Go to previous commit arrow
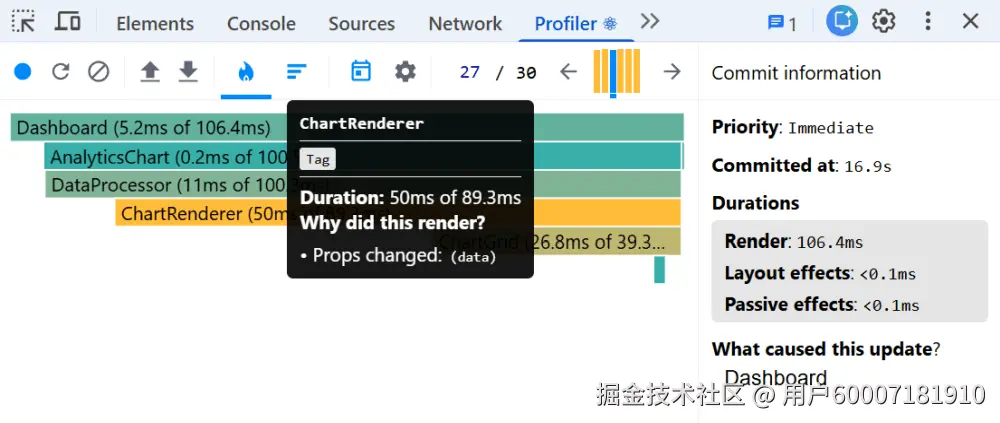The image size is (1000, 423). [568, 72]
